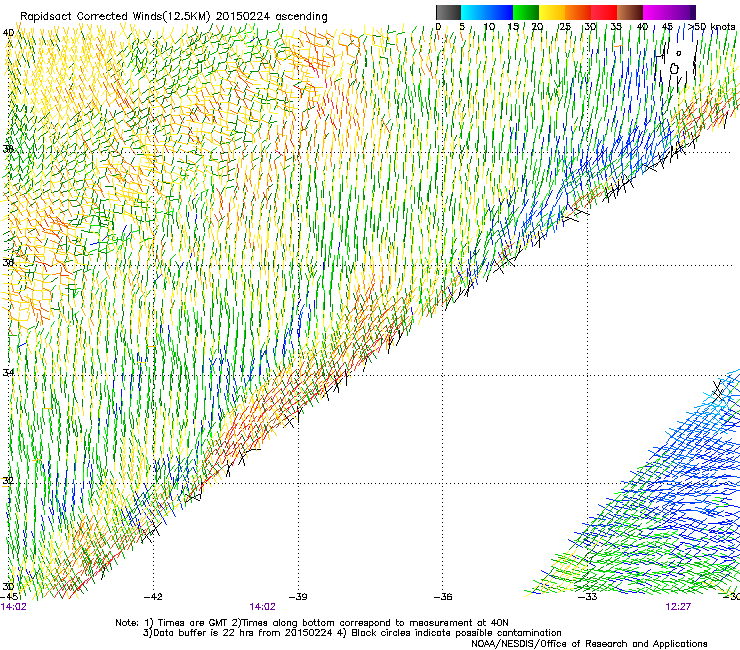Click the longitude label '-36'

coord(443,596)
